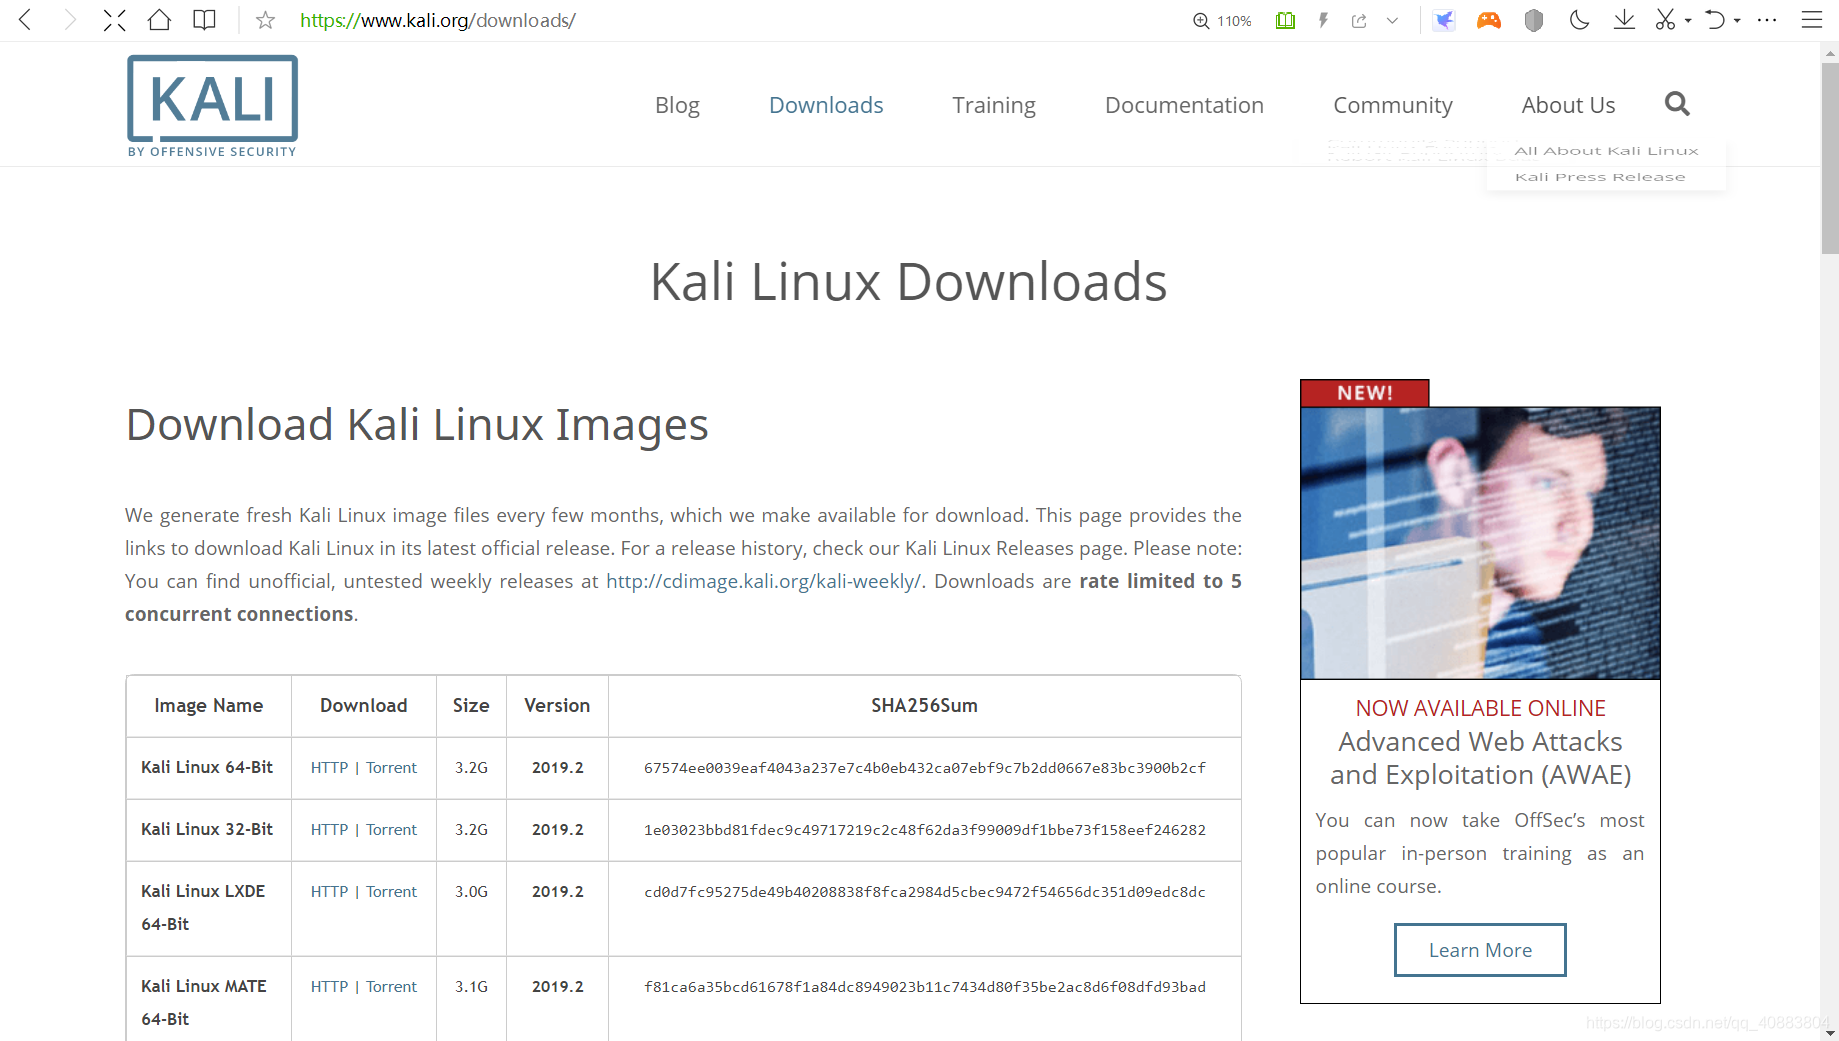Download Kali Linux LXDE 64-Bit Torrent

(391, 892)
